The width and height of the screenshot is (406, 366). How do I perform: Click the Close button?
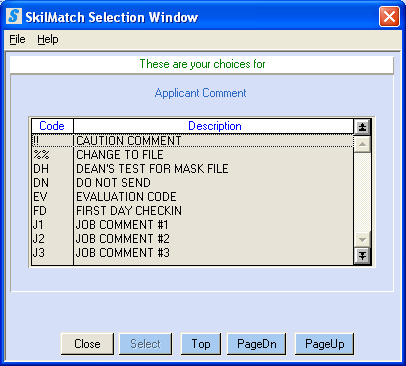click(87, 344)
